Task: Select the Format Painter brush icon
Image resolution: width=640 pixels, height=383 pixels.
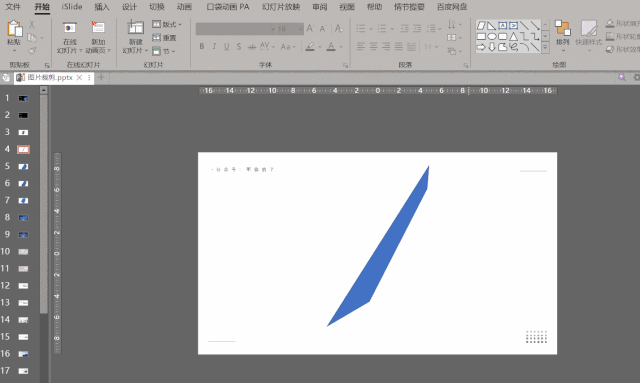Action: tap(32, 51)
